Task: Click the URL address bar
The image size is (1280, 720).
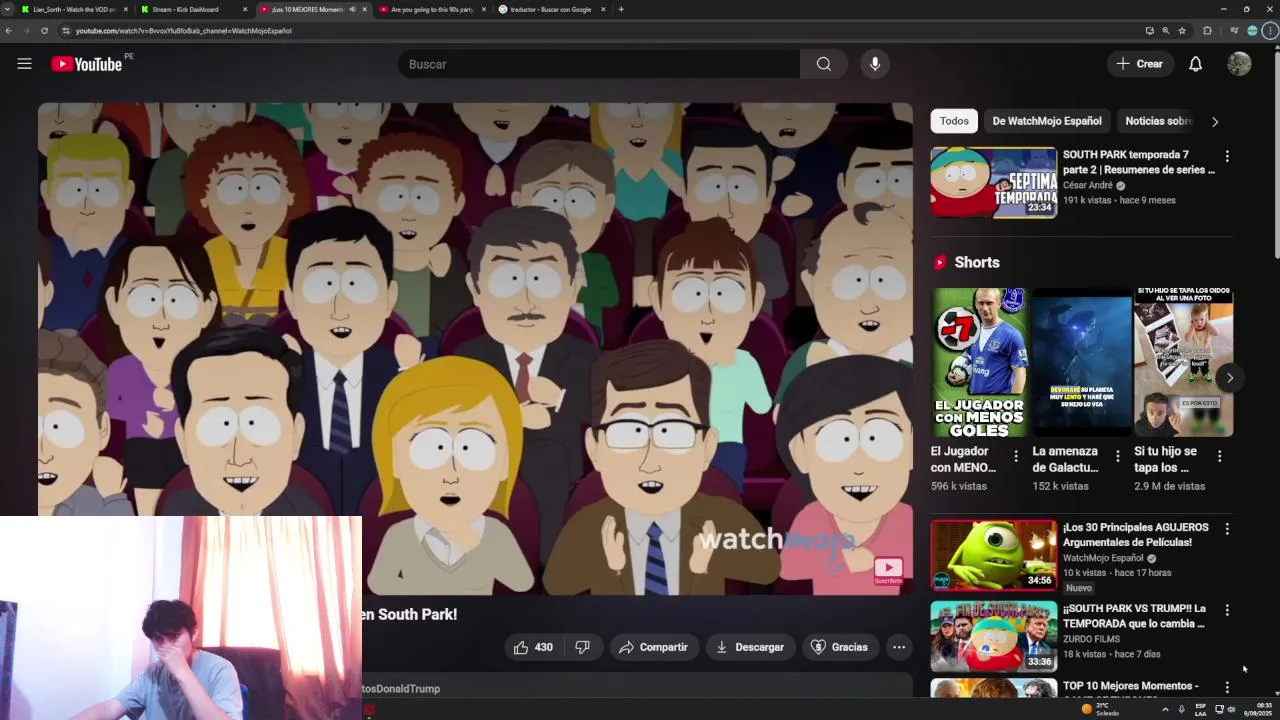Action: point(600,31)
